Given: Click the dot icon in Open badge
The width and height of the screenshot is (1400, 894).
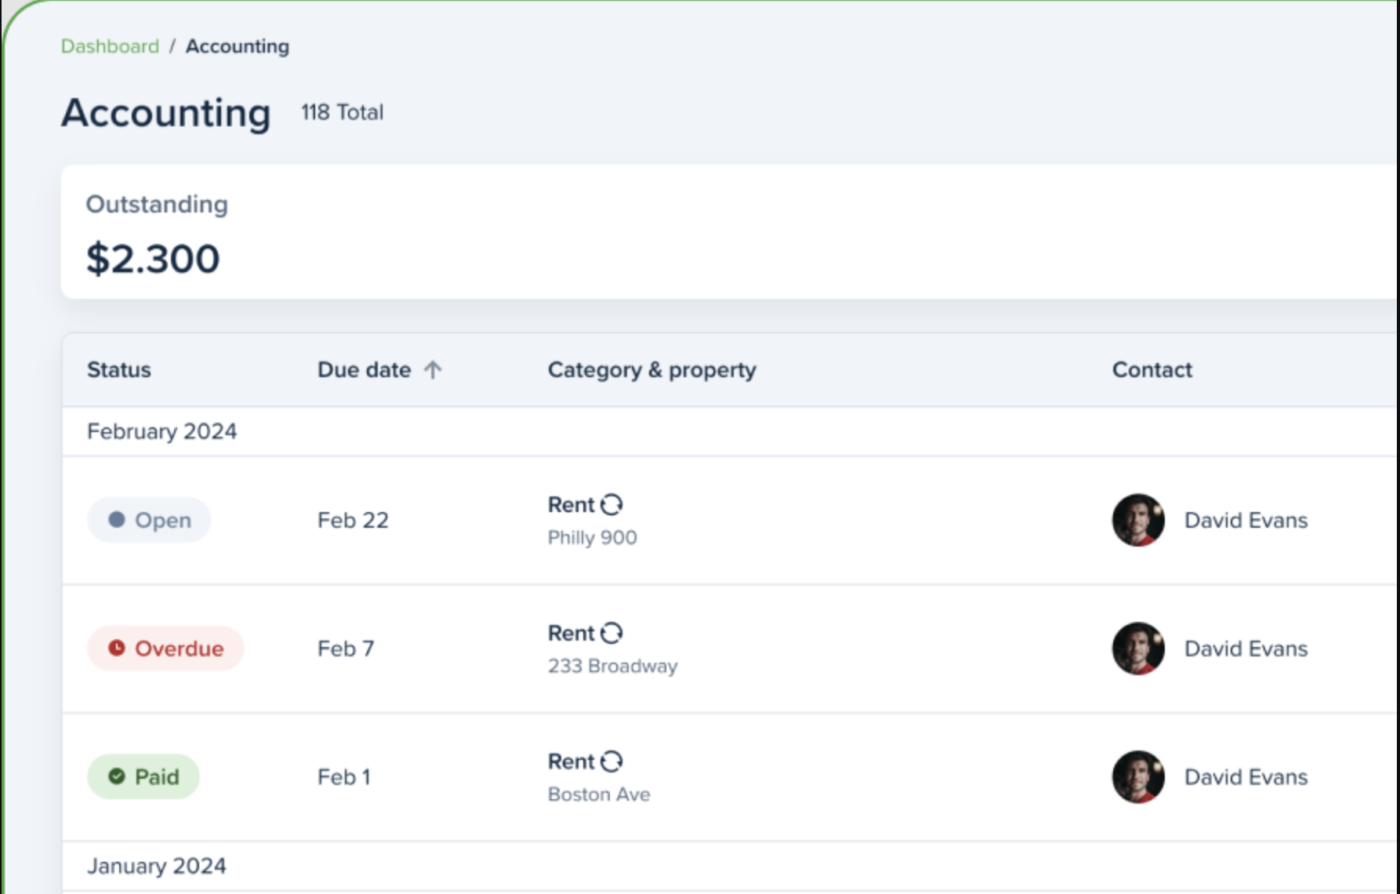Looking at the screenshot, I should [x=116, y=520].
